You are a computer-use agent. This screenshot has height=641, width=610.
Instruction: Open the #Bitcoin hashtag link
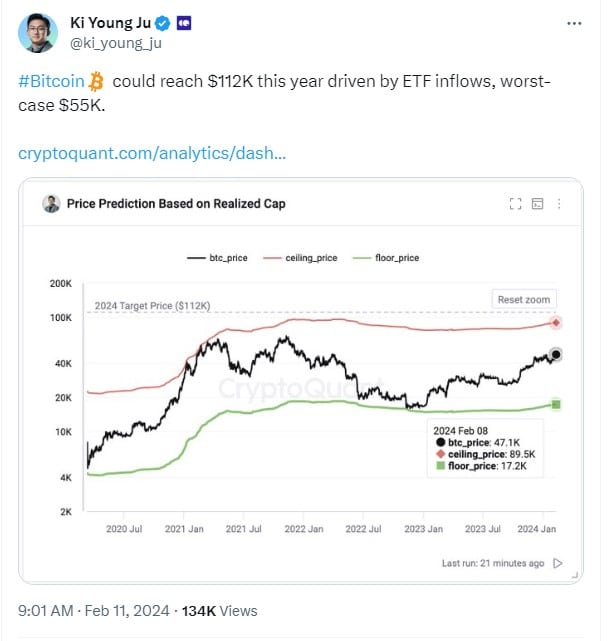click(x=51, y=80)
